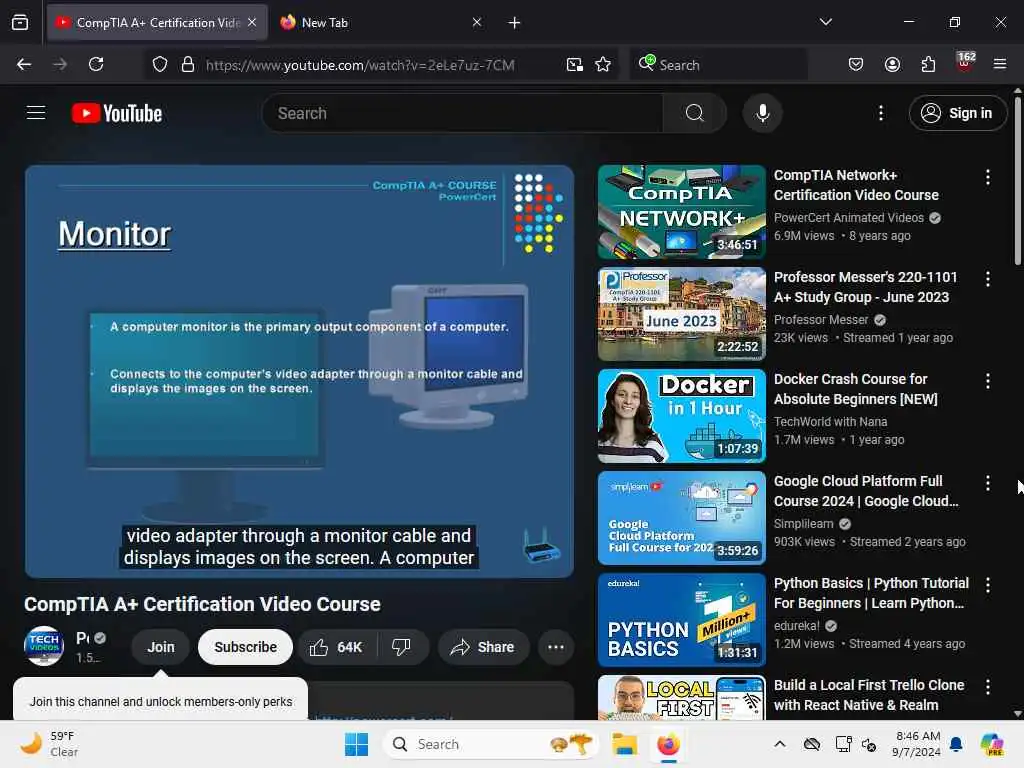Open Firefox from the taskbar
The image size is (1024, 768).
click(668, 744)
